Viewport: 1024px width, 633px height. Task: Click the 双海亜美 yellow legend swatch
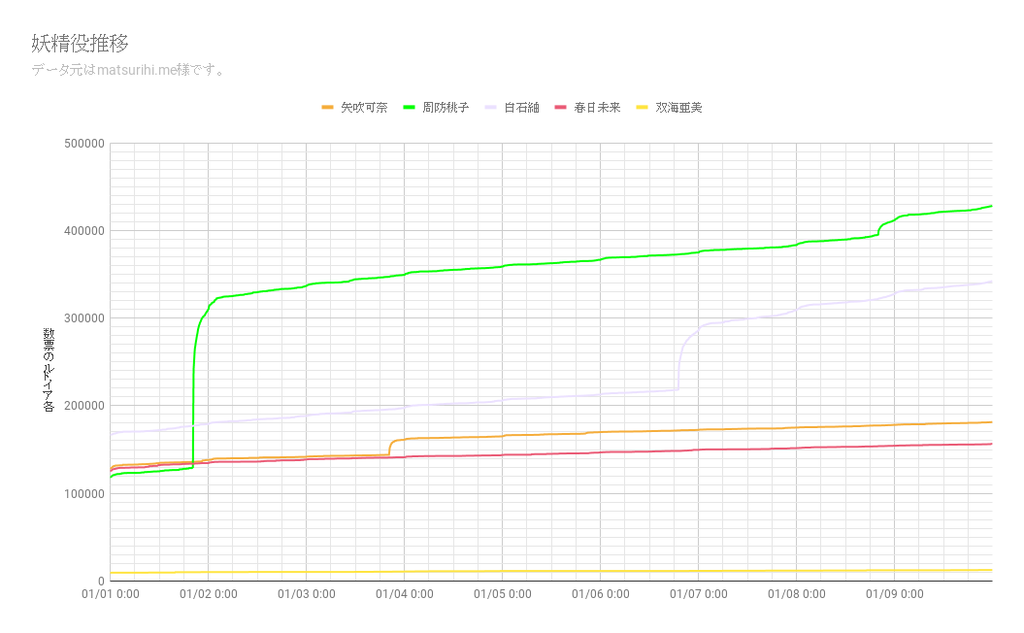pyautogui.click(x=643, y=108)
